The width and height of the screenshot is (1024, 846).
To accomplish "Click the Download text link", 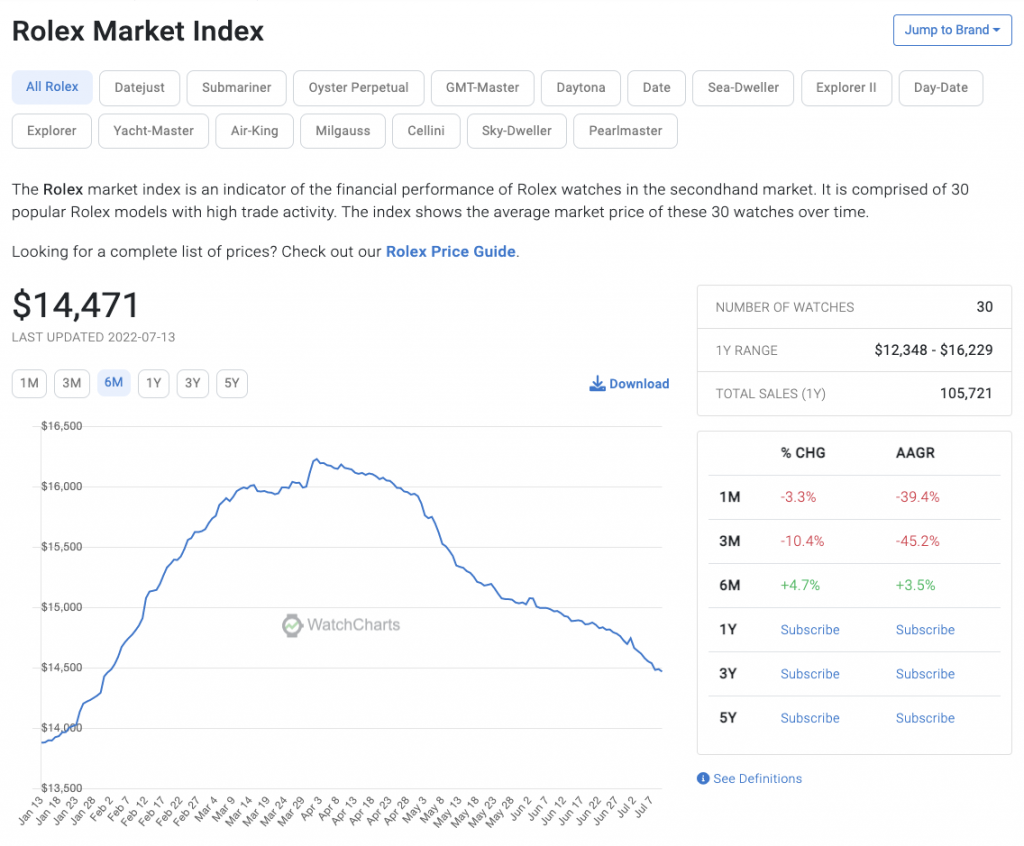I will coord(639,384).
